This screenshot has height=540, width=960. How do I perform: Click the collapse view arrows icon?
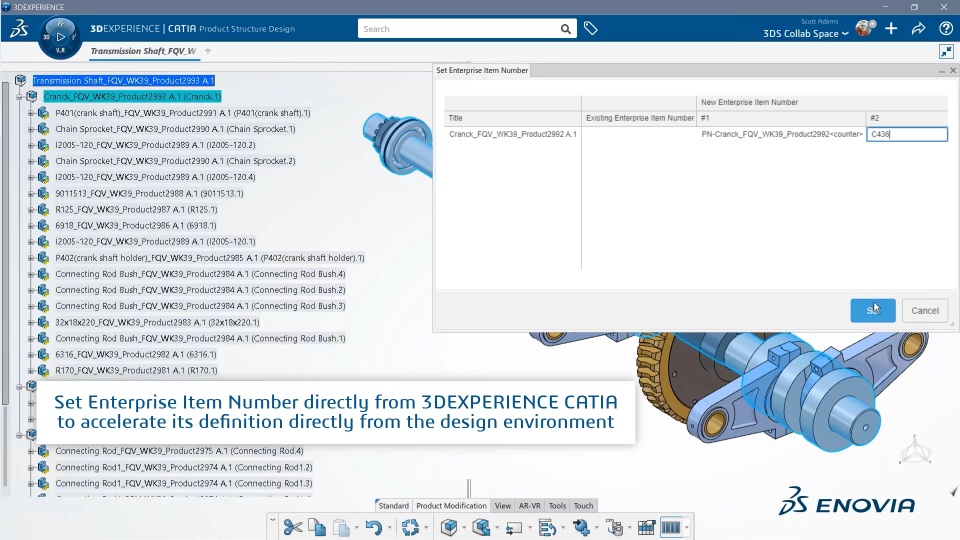tap(947, 51)
